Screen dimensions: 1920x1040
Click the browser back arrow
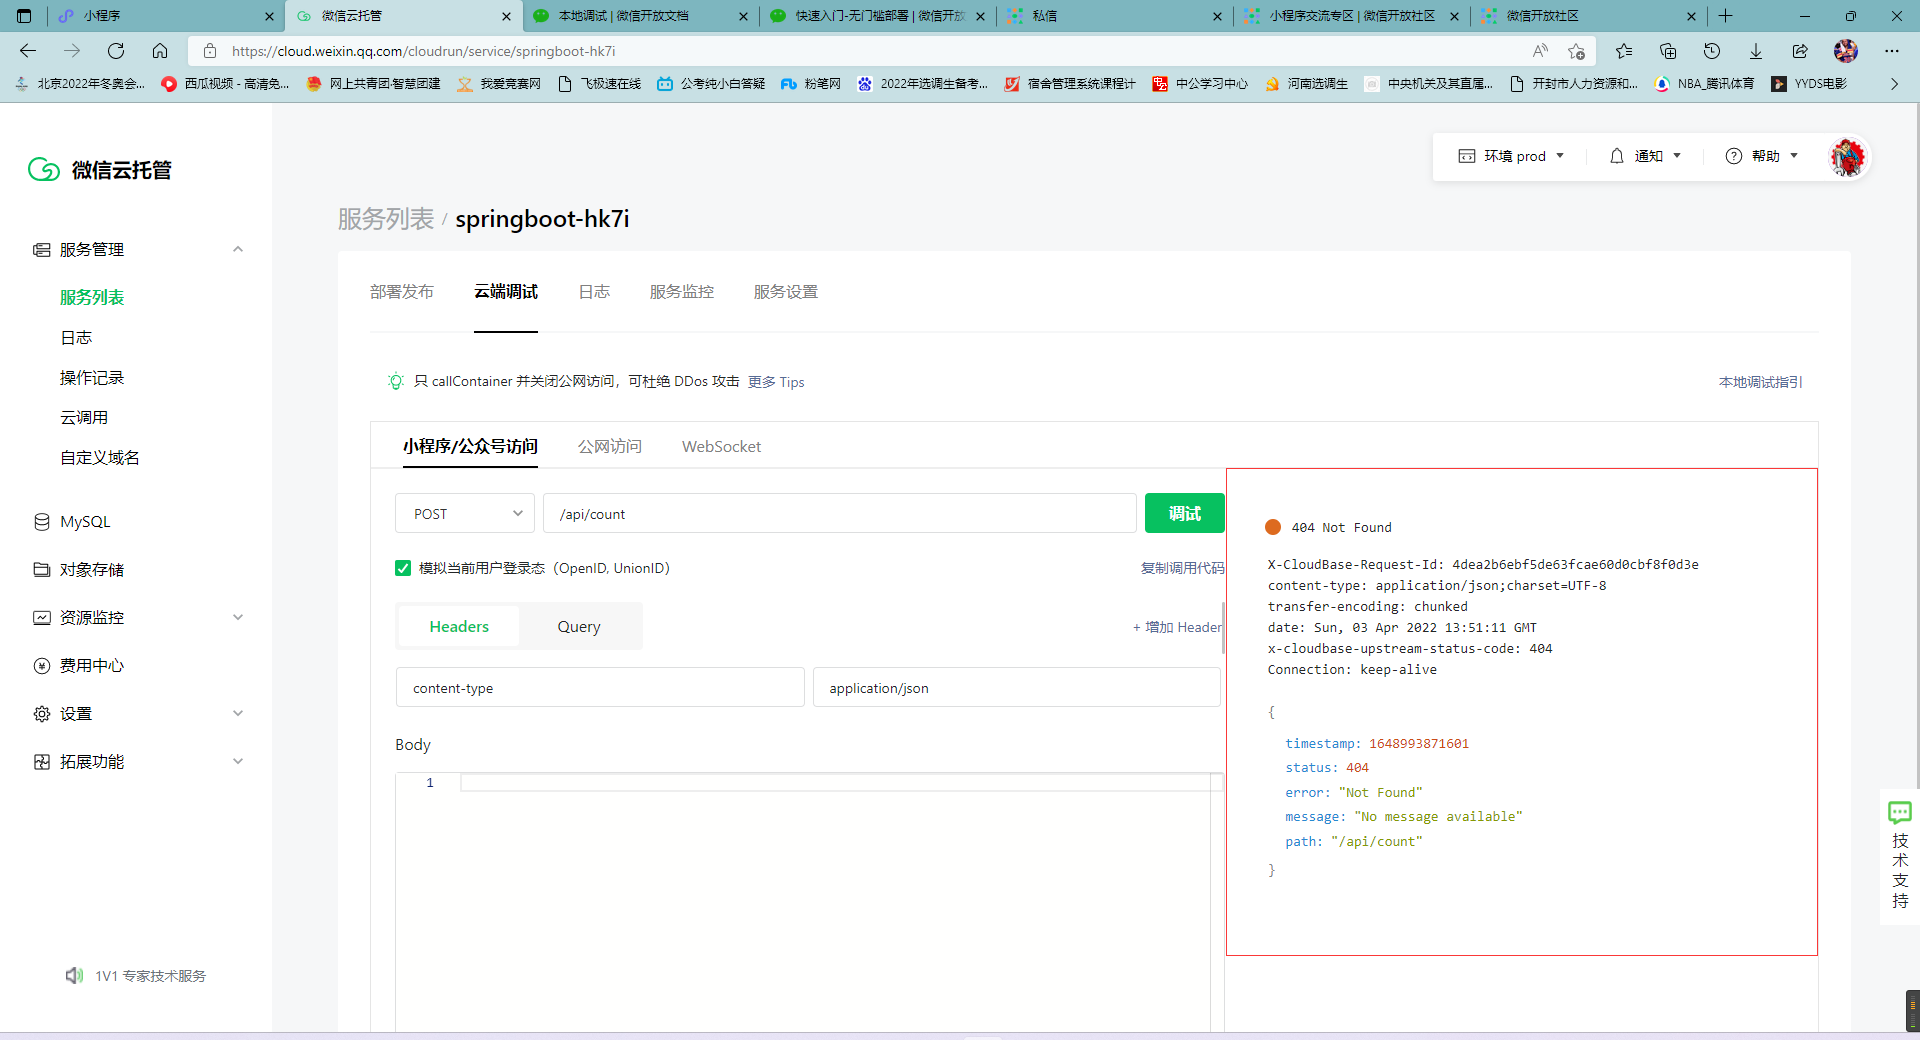28,51
